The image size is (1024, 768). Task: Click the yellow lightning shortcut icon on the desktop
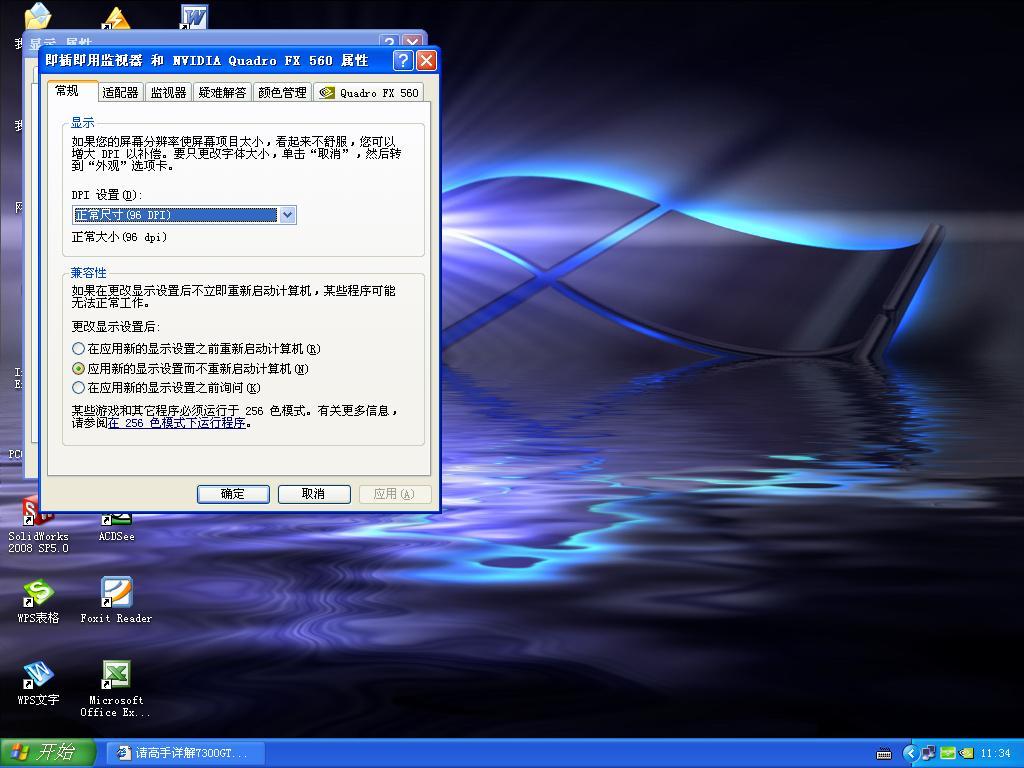[x=116, y=18]
